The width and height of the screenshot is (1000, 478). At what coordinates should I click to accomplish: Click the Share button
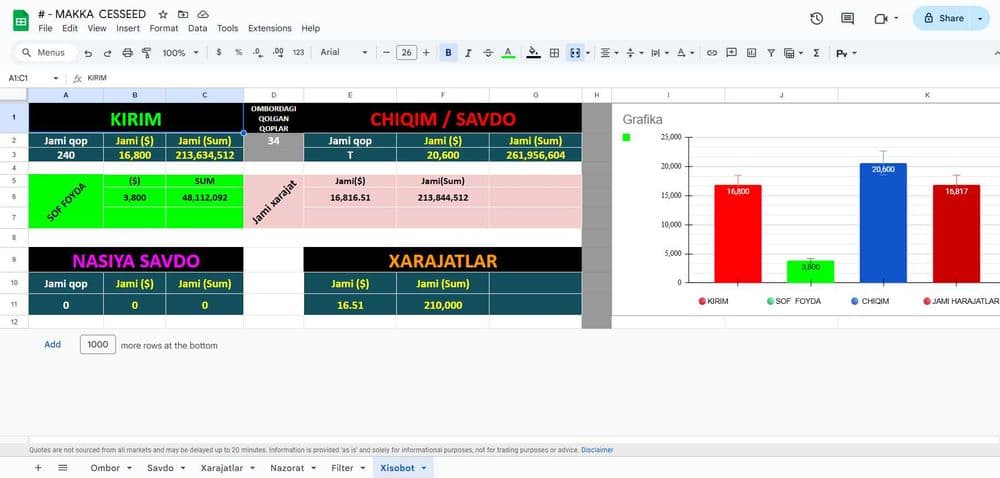tap(944, 18)
